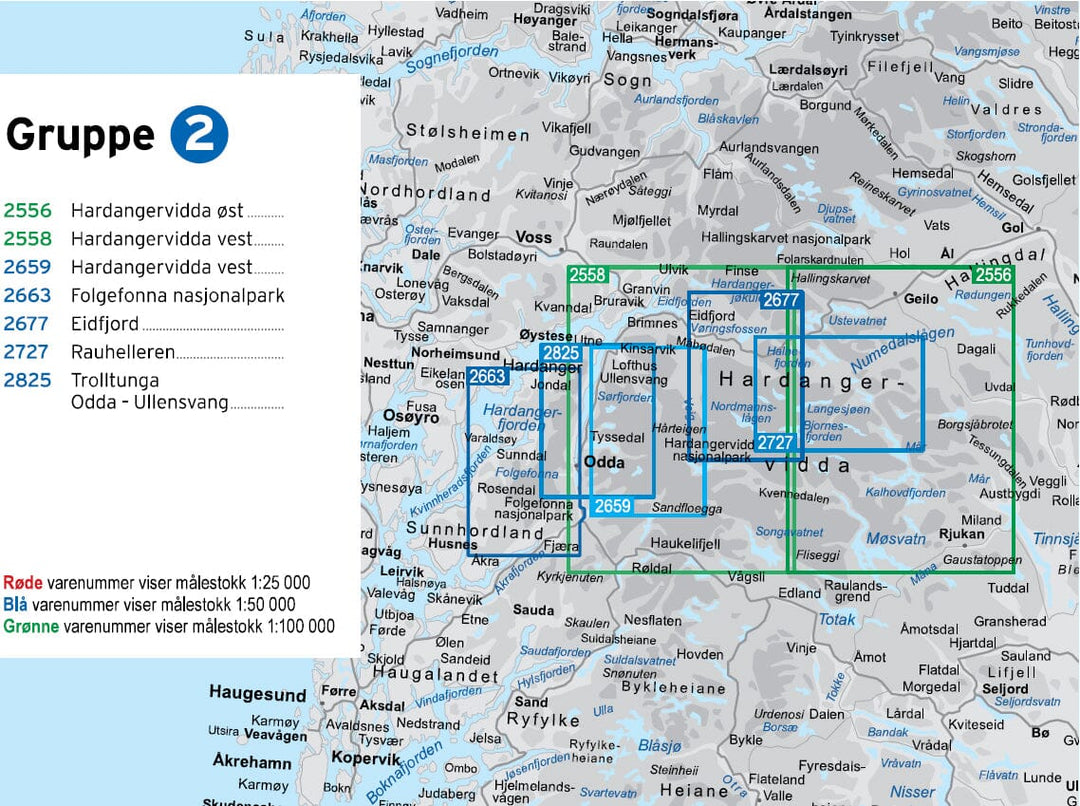The width and height of the screenshot is (1080, 806).
Task: Click the 'Finse' place label
Action: 741,271
